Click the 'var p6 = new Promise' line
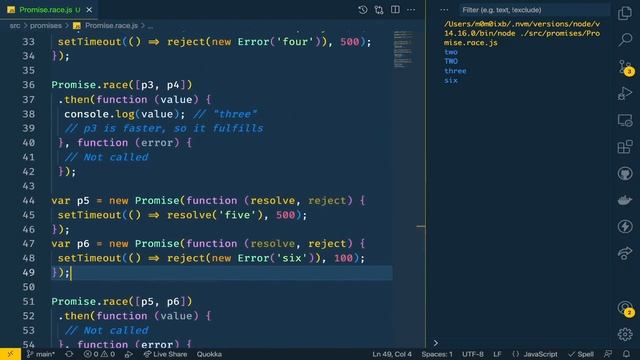The height and width of the screenshot is (360, 640). point(208,244)
